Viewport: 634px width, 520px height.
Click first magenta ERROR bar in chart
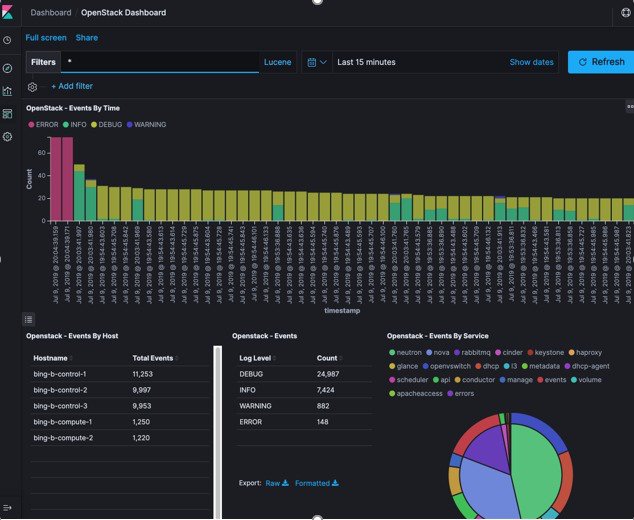tap(55, 179)
